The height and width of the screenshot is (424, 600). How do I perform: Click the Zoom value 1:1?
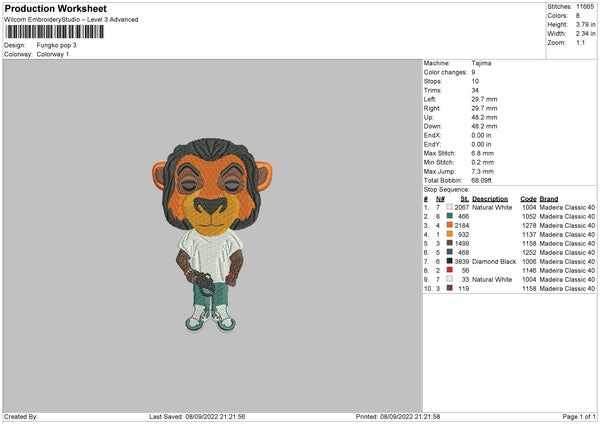pos(580,42)
